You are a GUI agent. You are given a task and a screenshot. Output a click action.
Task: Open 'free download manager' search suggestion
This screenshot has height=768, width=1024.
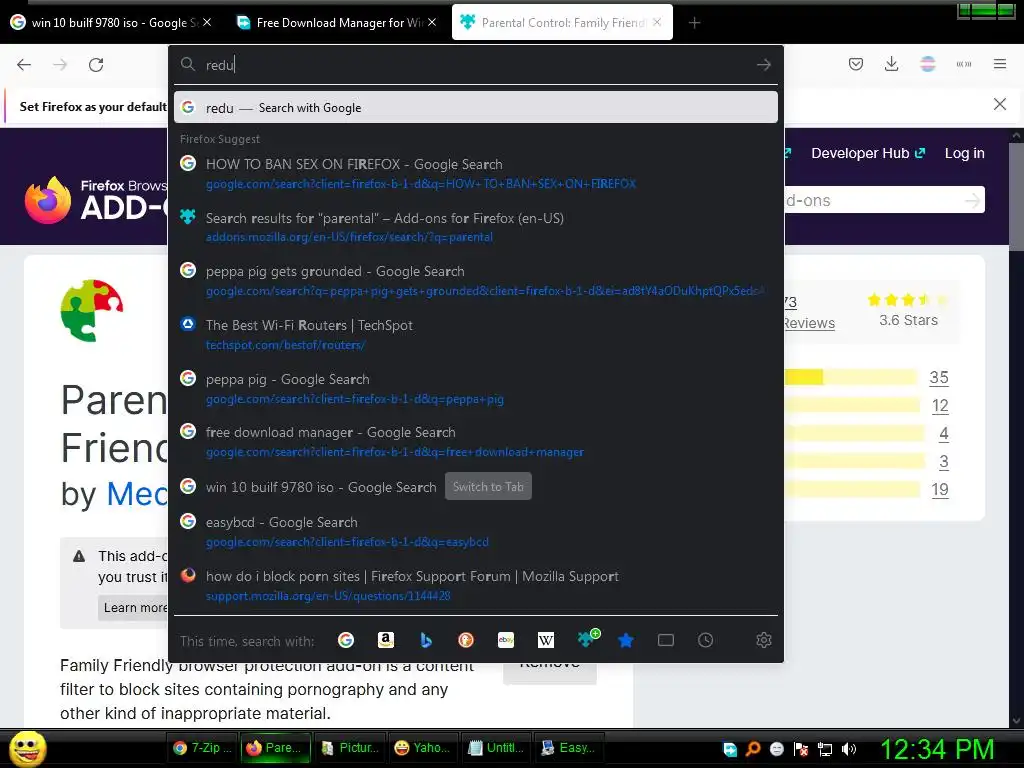point(475,441)
